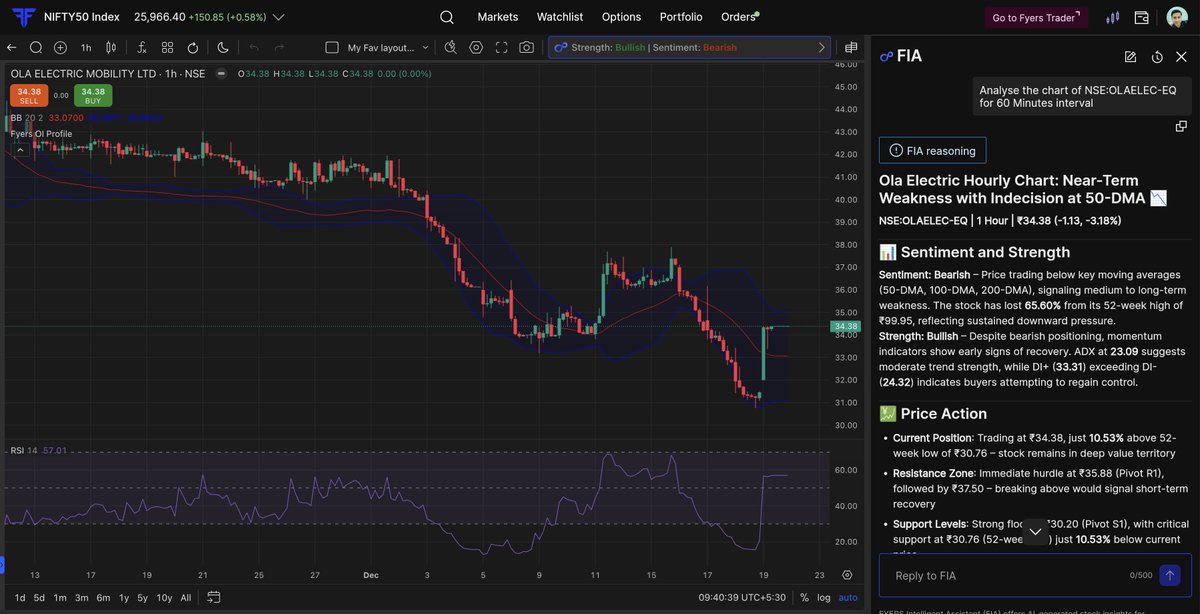Open the UTC+5:30 timezone menu
1200x614 pixels.
(740, 597)
